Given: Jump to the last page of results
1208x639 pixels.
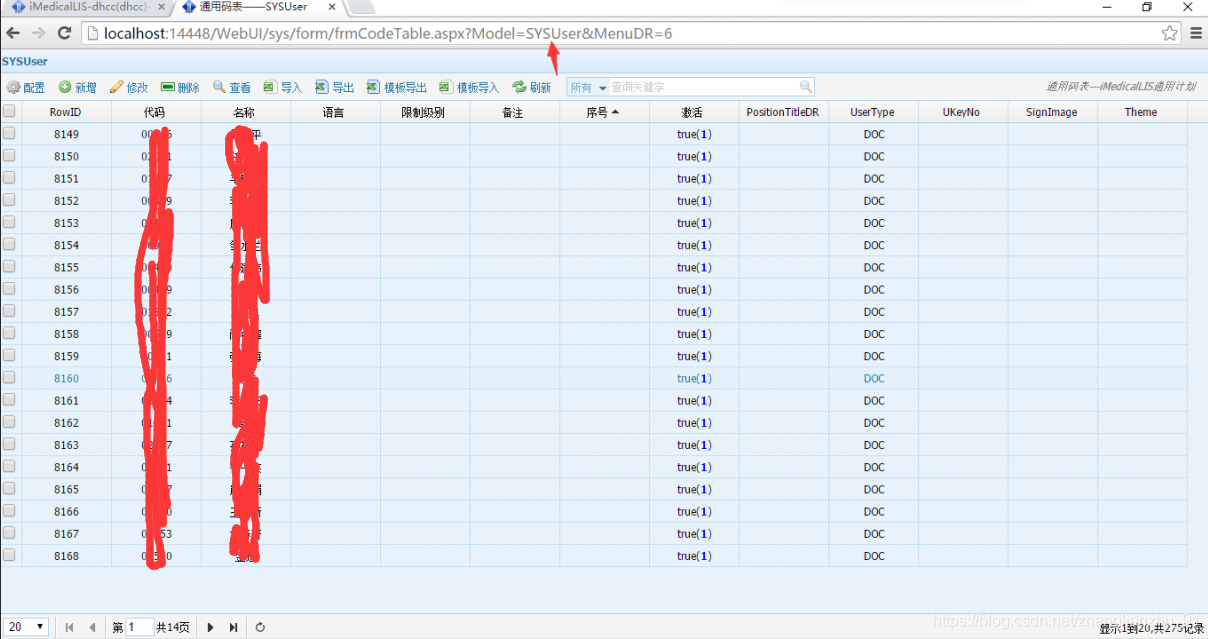Looking at the screenshot, I should coord(233,627).
